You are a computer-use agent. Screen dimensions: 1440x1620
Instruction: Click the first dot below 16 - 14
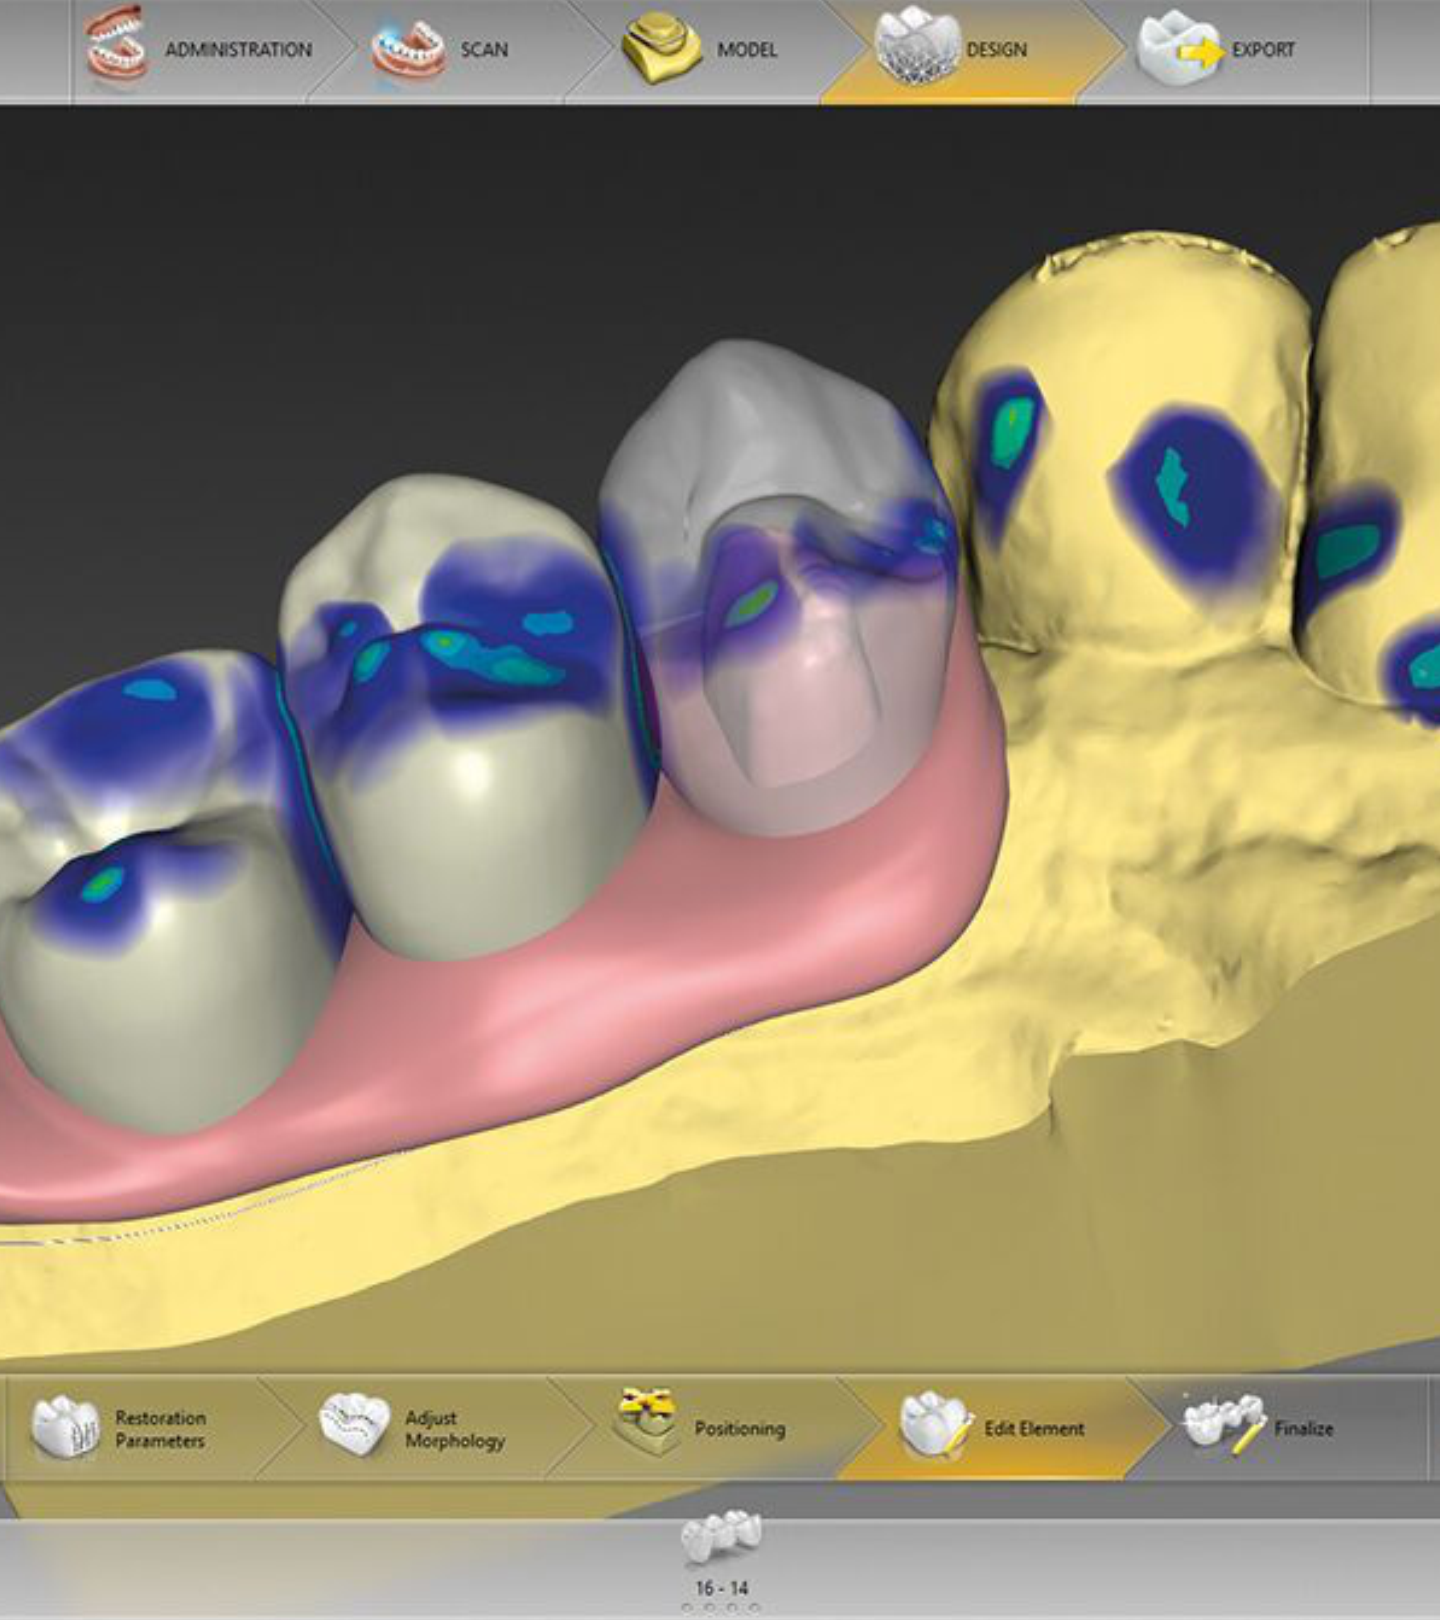point(686,1609)
